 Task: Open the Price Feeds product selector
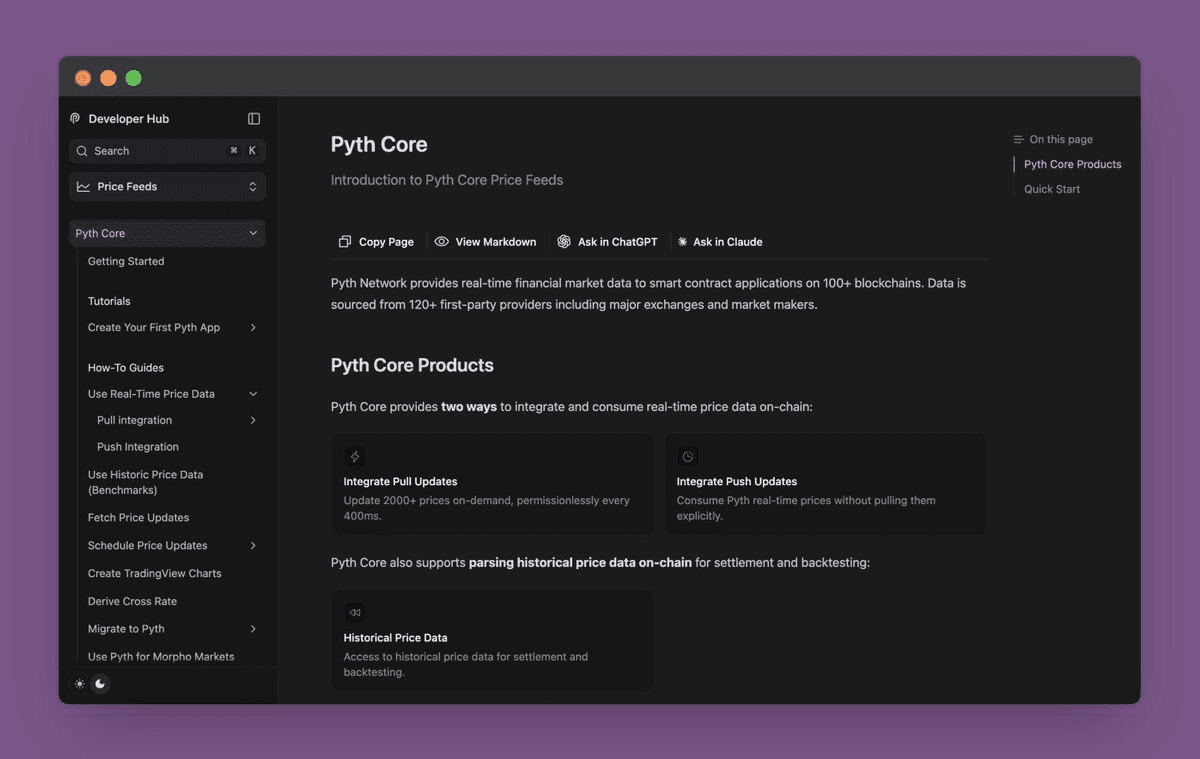point(166,186)
